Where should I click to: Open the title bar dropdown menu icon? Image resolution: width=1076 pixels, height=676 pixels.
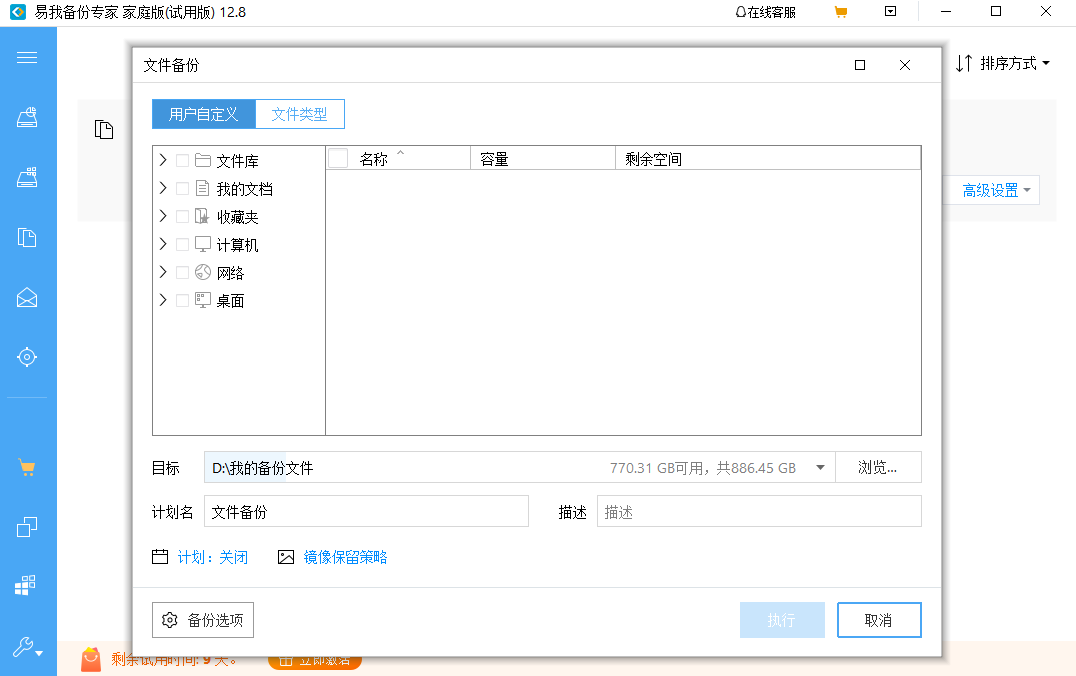pyautogui.click(x=891, y=12)
